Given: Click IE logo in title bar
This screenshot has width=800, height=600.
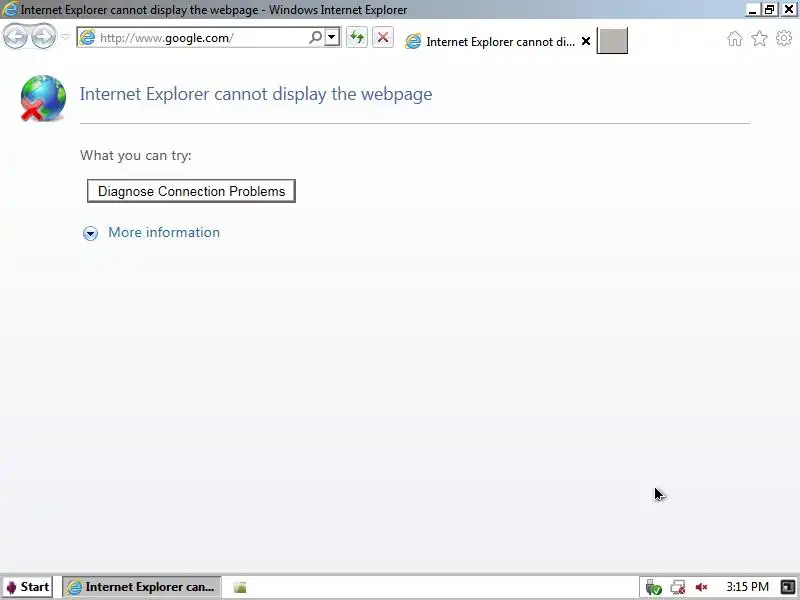Looking at the screenshot, I should pyautogui.click(x=10, y=9).
